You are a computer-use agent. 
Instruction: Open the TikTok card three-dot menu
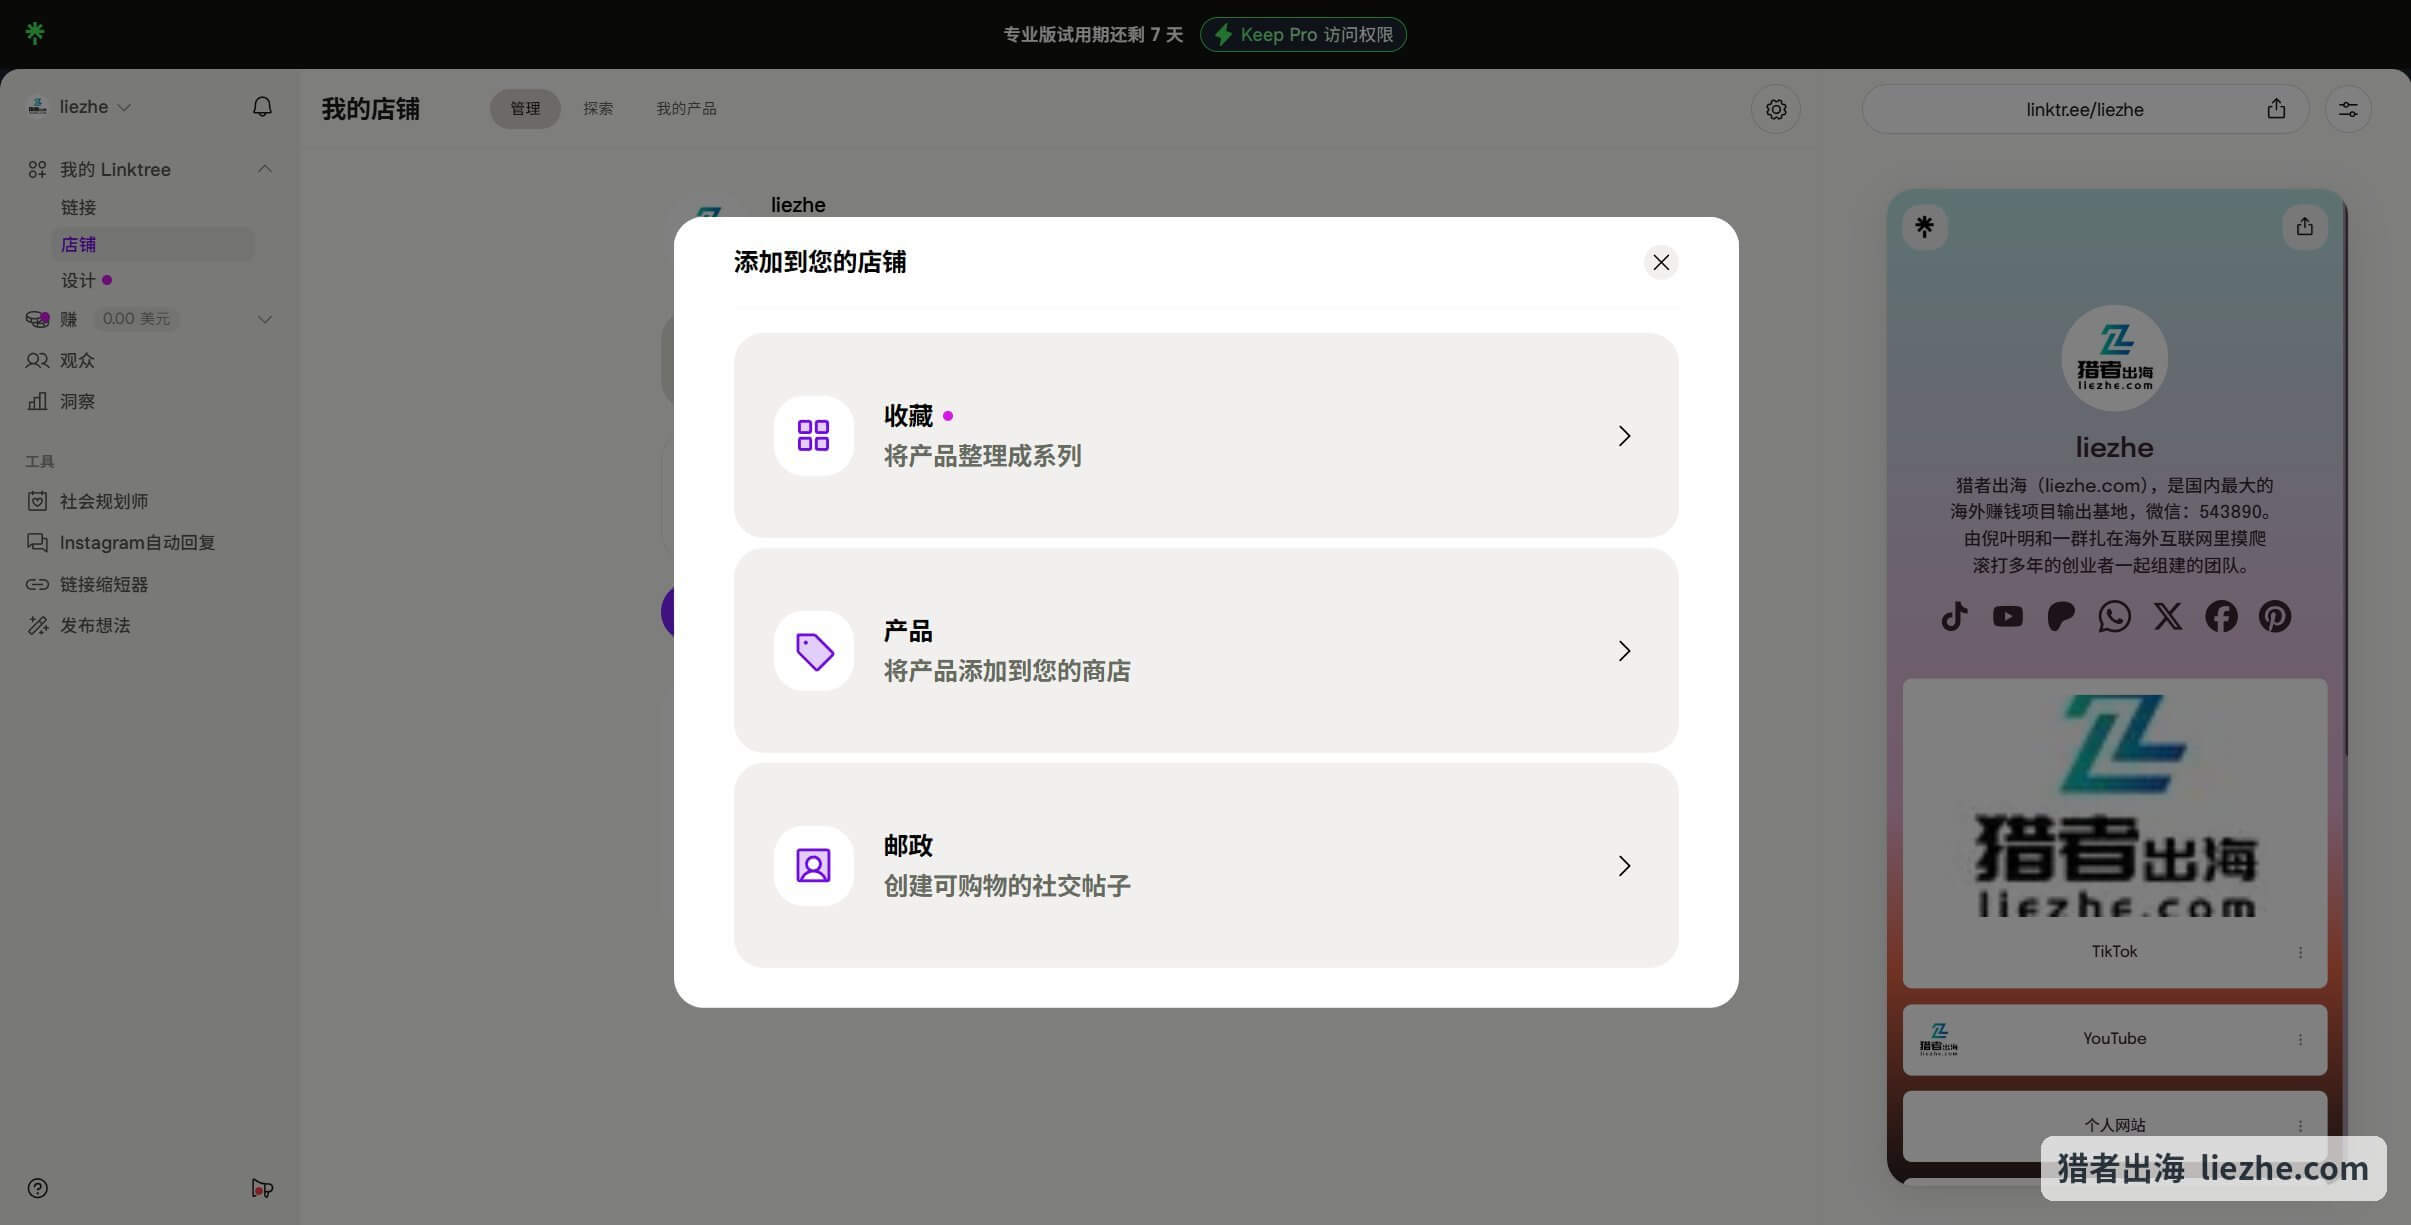2300,952
